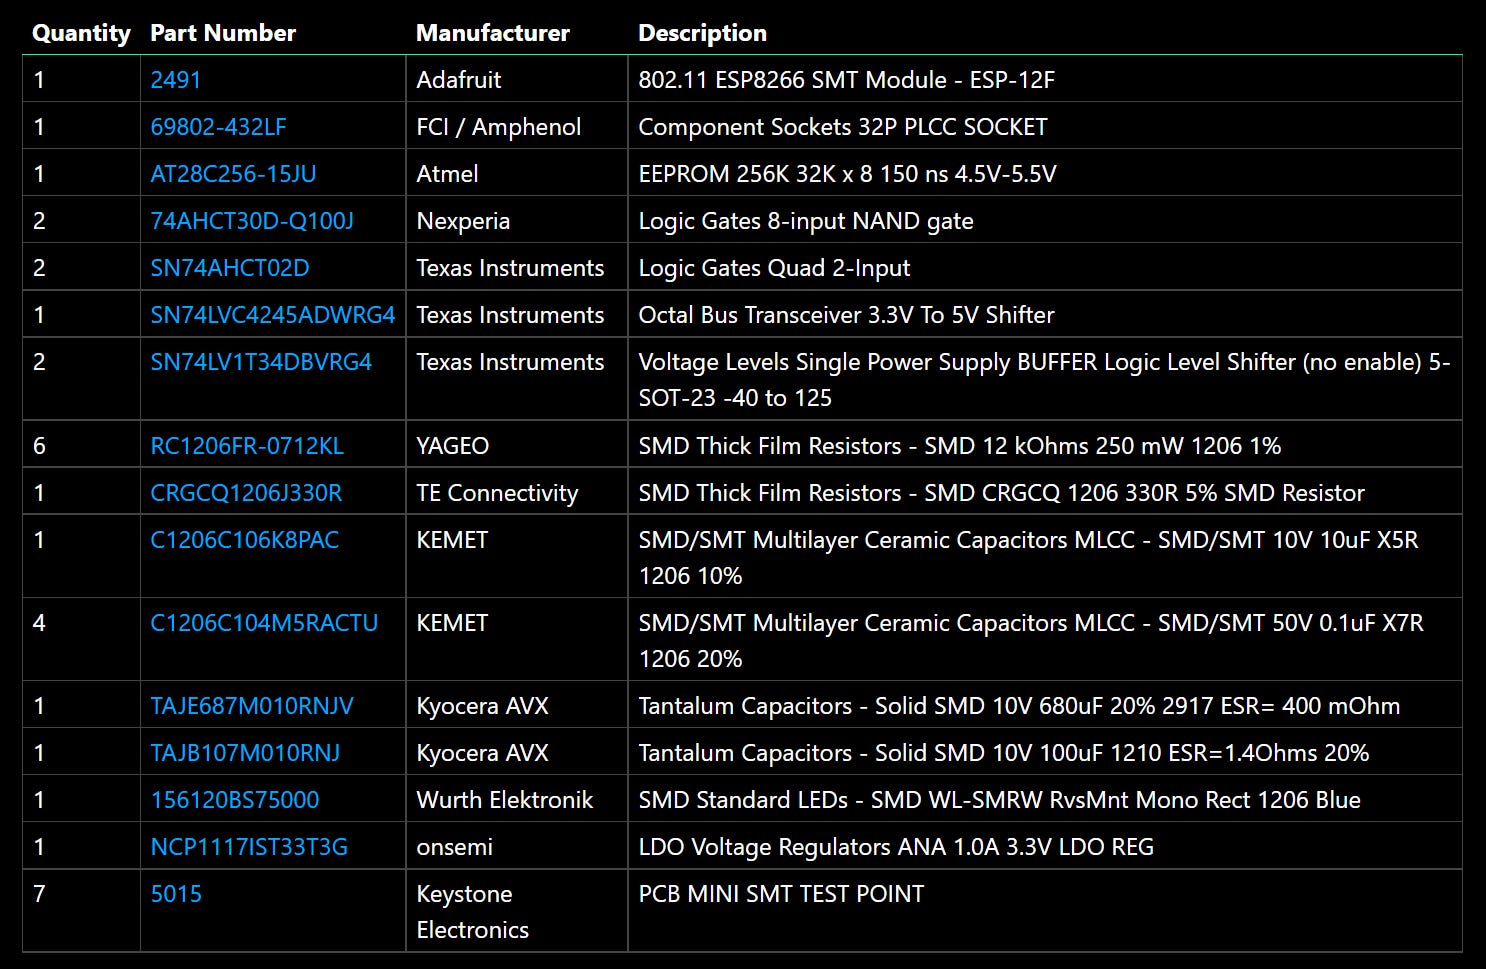Open the CRGCQ1206J330R part link
Screen dimensions: 1486x969
click(246, 493)
